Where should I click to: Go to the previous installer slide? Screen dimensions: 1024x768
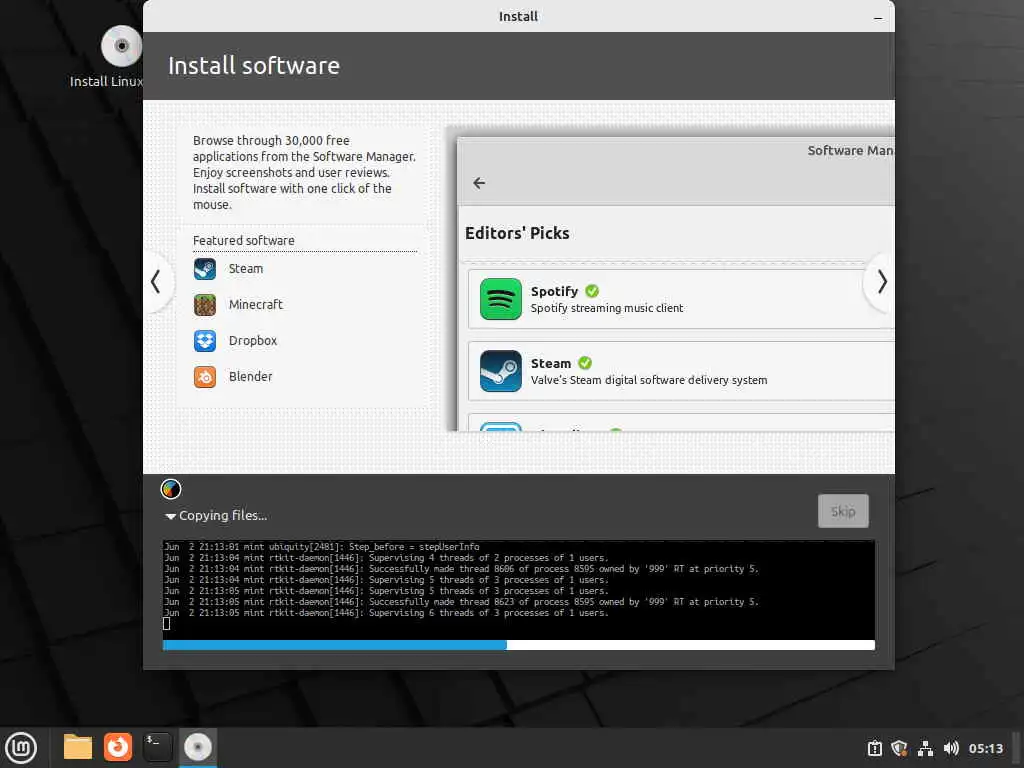coord(155,282)
